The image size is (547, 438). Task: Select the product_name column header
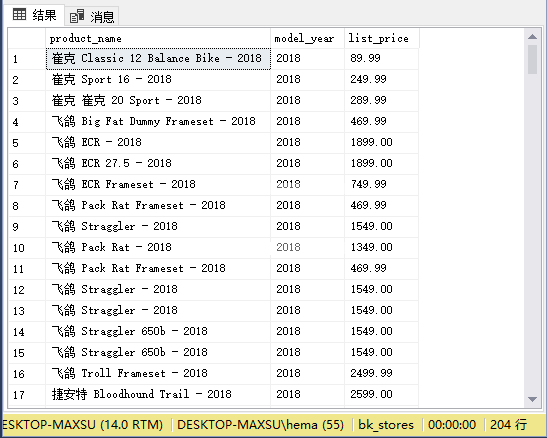[158, 38]
